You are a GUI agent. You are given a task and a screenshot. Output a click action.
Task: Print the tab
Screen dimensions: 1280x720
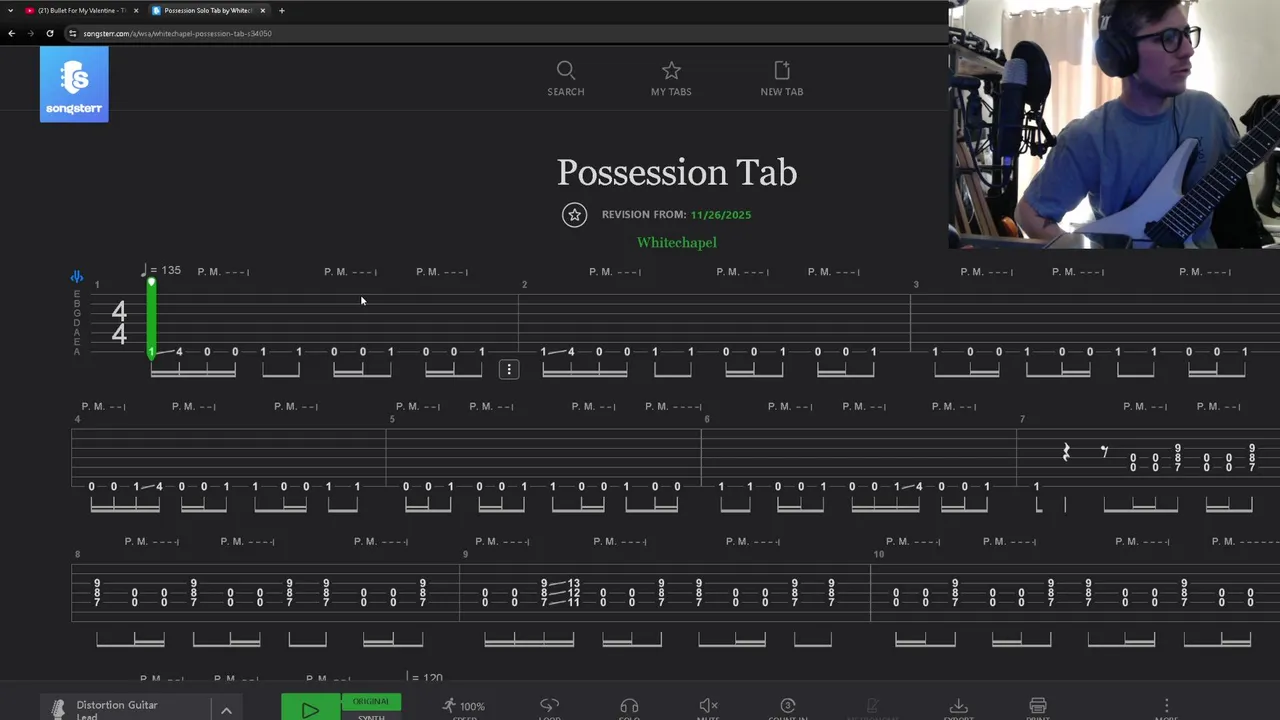pos(1038,708)
